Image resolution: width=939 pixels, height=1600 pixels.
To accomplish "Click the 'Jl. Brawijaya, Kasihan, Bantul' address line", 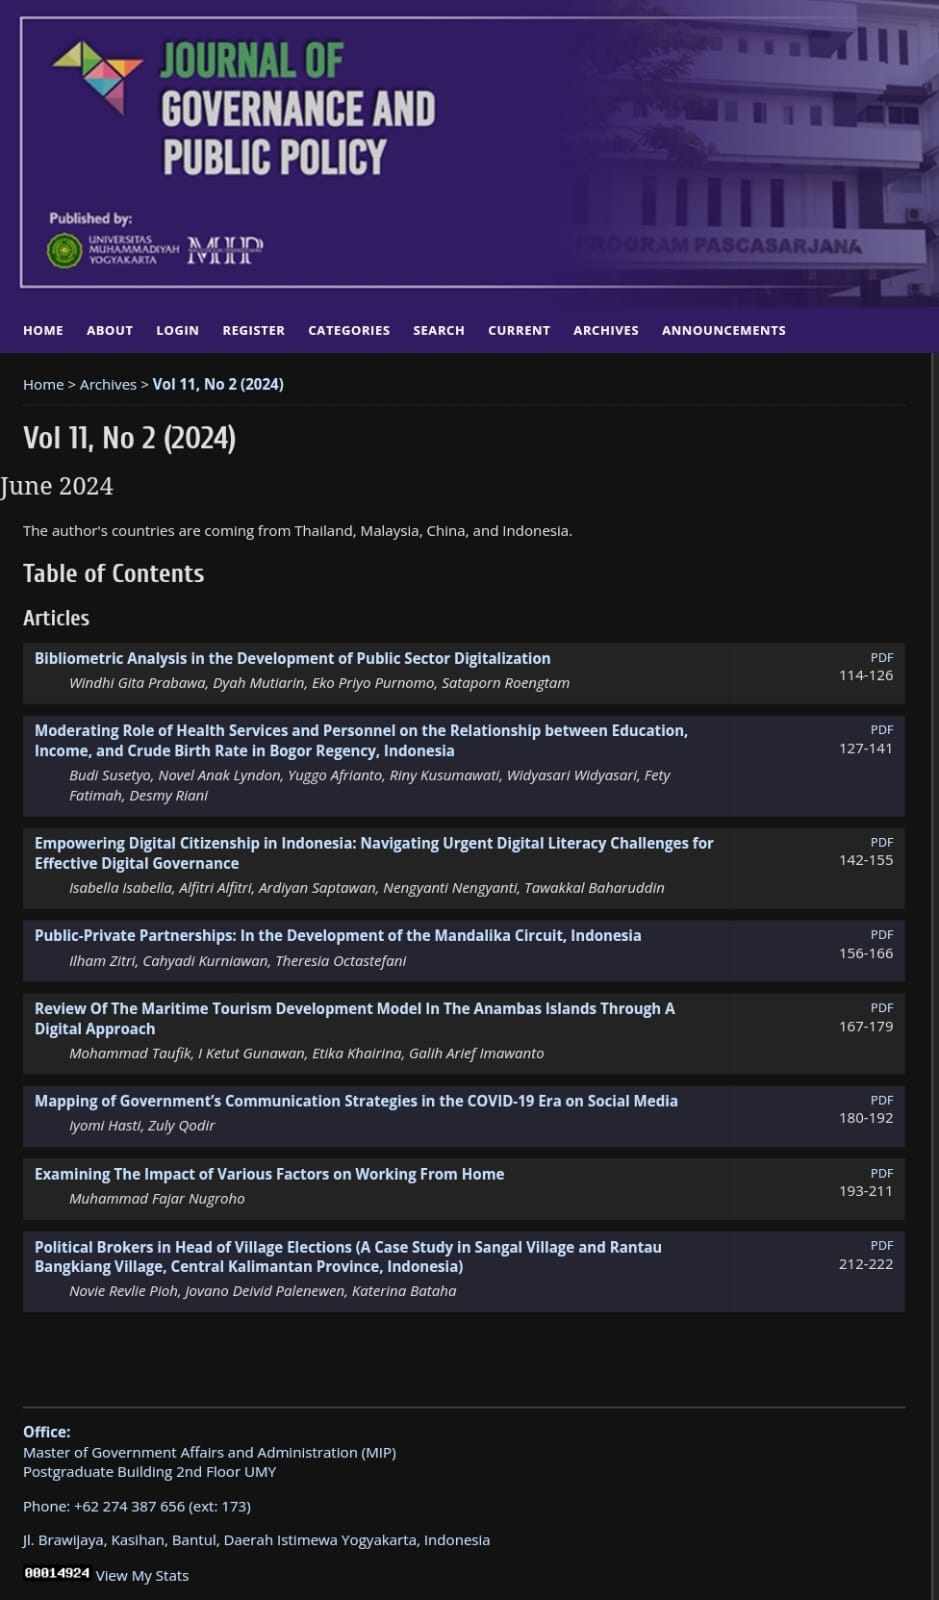I will 257,1540.
